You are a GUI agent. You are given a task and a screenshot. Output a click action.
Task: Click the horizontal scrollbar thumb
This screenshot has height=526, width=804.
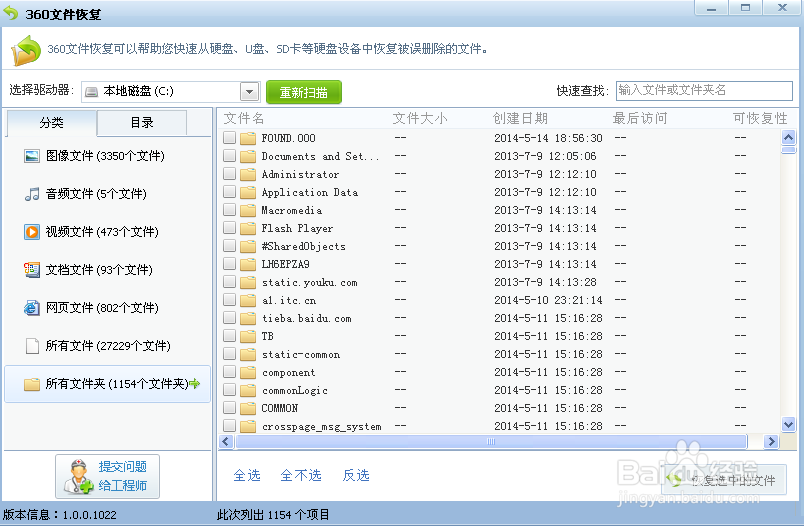pyautogui.click(x=491, y=441)
